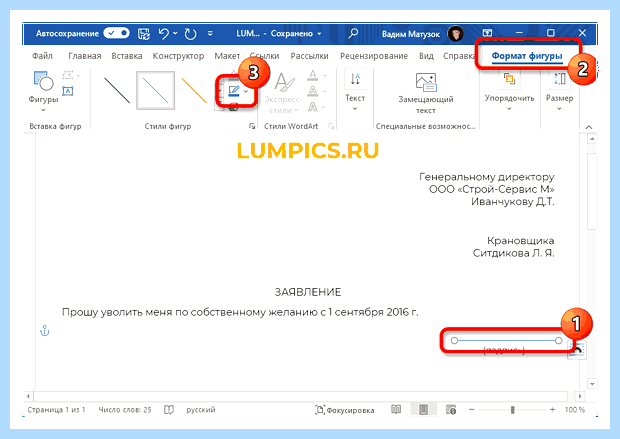Click the Замещающий текст button
Screen dimensions: 620x439
point(425,93)
